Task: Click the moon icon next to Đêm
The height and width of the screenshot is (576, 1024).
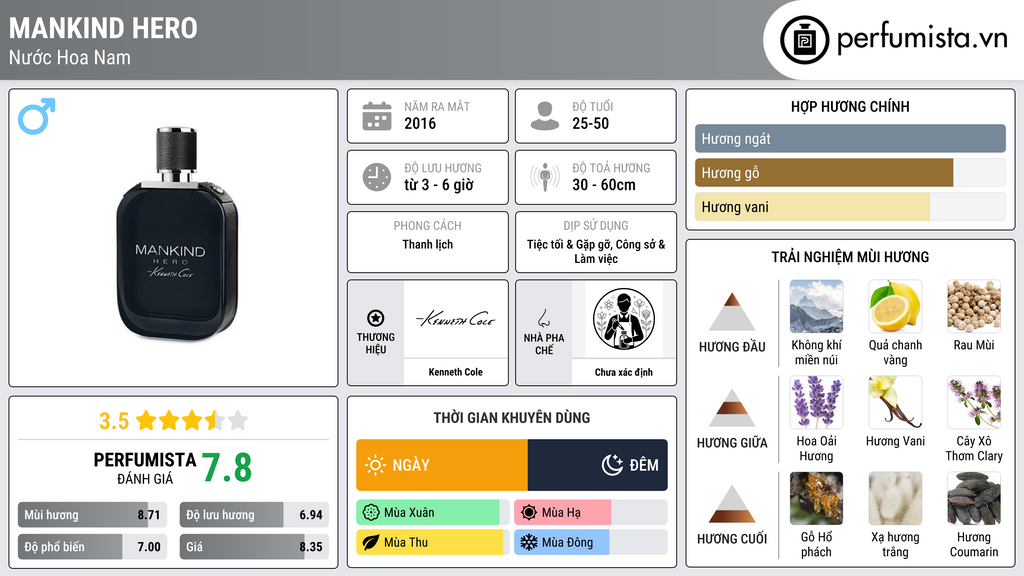Action: tap(612, 465)
